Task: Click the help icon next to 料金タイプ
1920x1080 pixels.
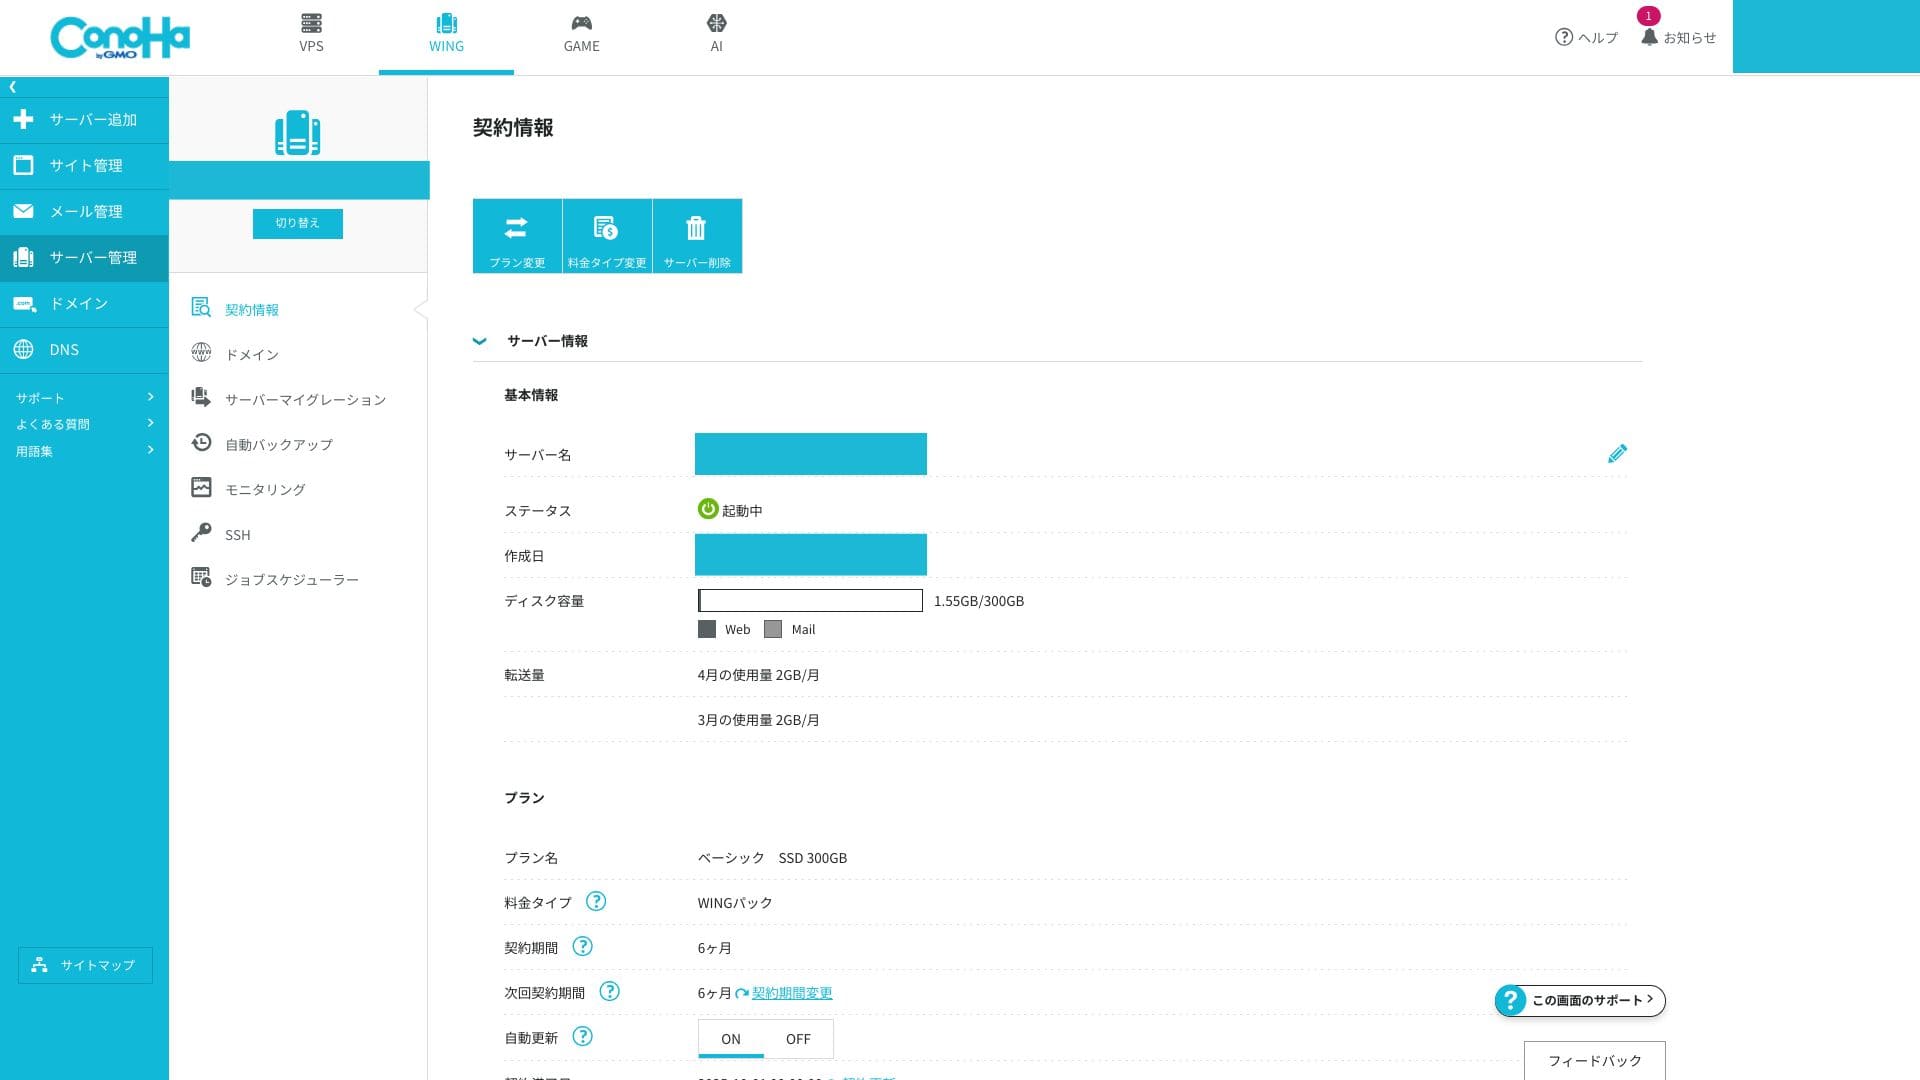Action: pos(595,901)
